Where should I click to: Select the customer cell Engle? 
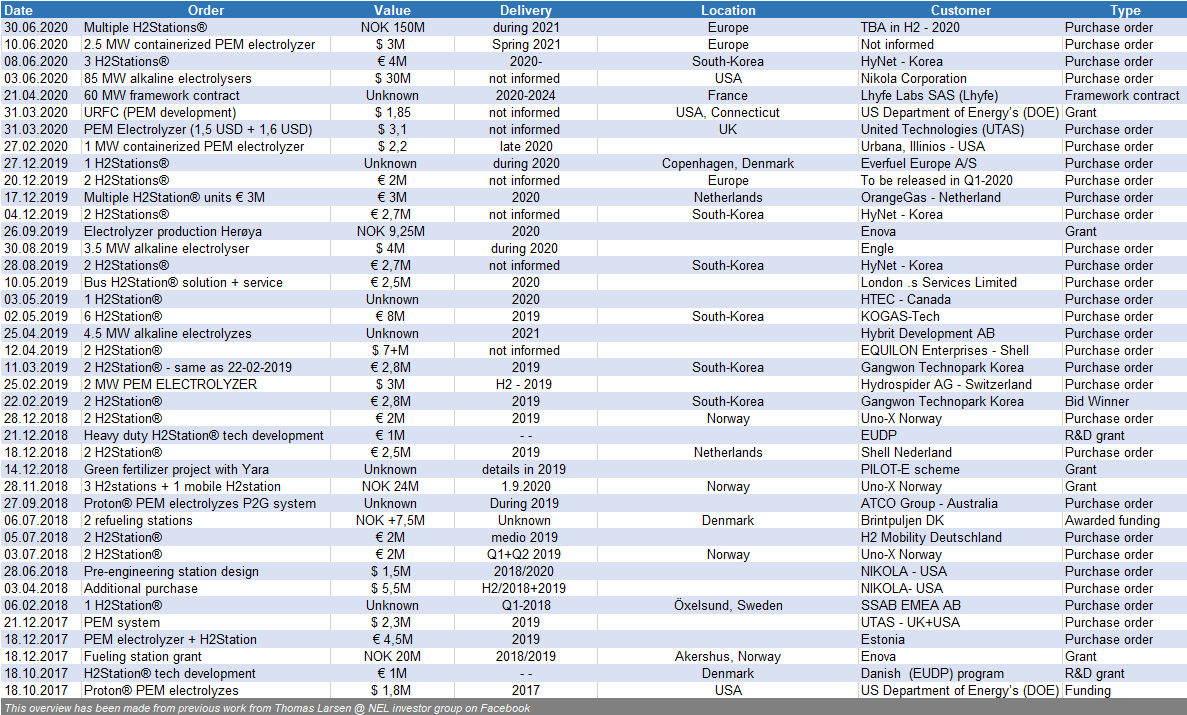tap(877, 248)
